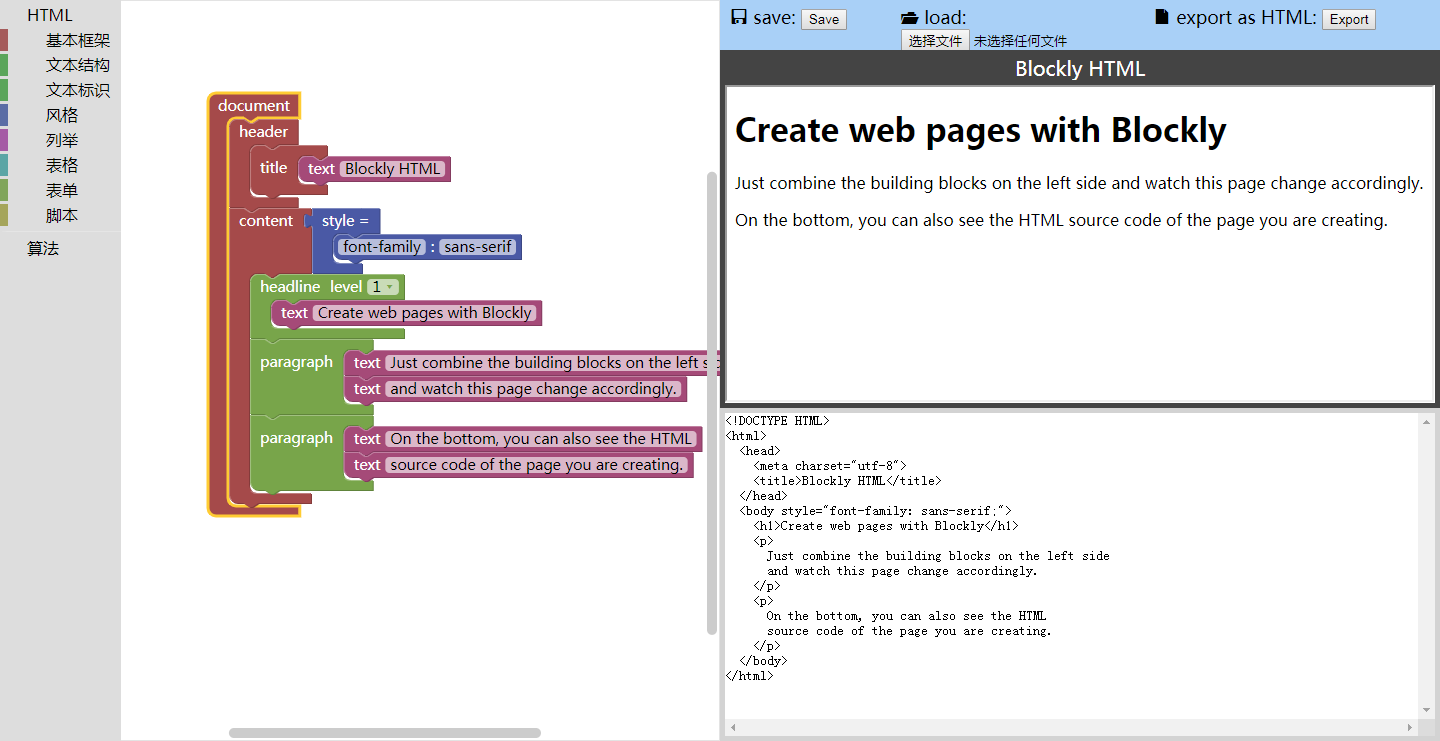The width and height of the screenshot is (1440, 741).
Task: Click the floppy disk save icon
Action: pyautogui.click(x=739, y=17)
